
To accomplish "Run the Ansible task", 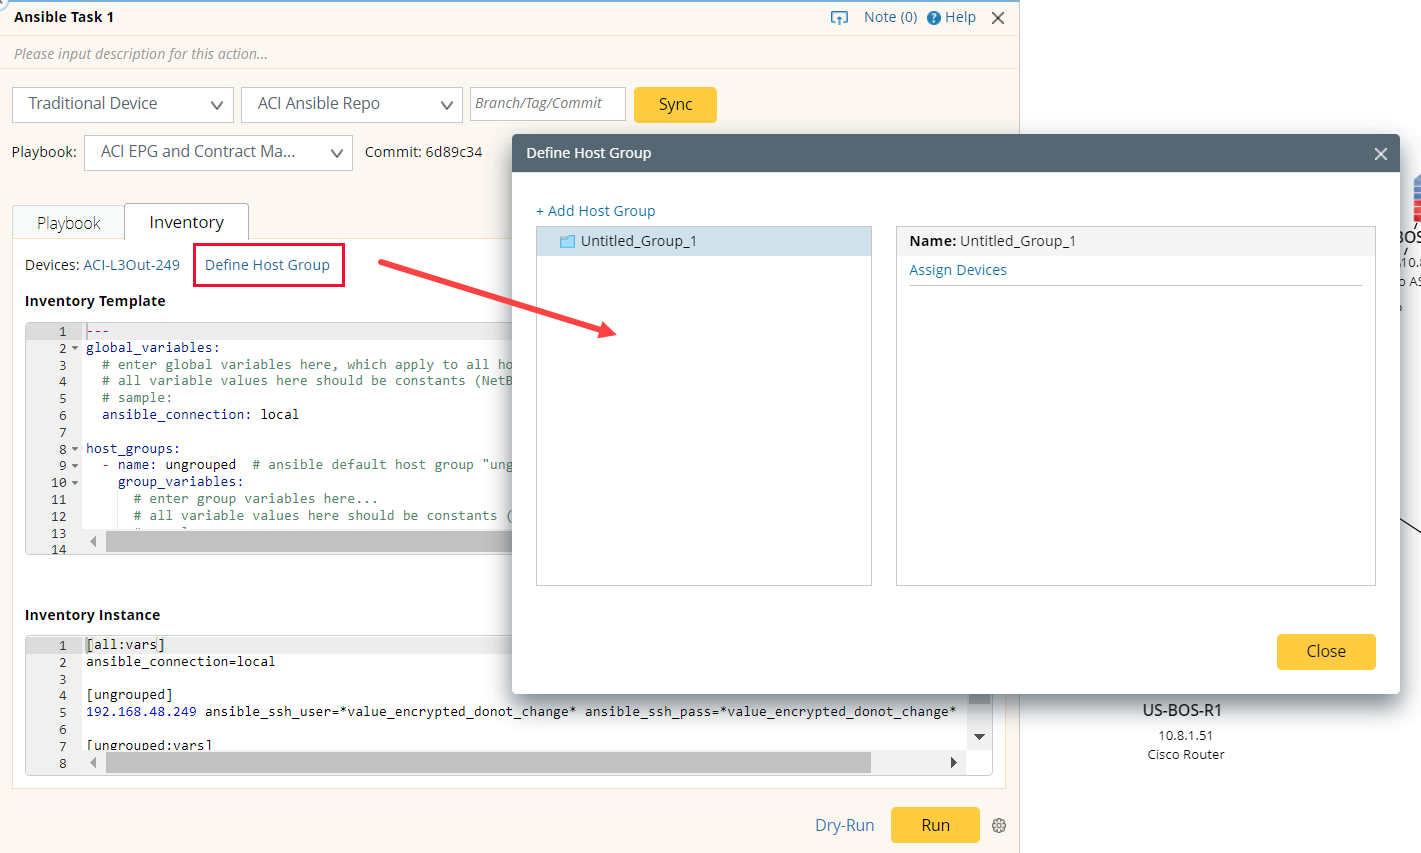I will [934, 825].
